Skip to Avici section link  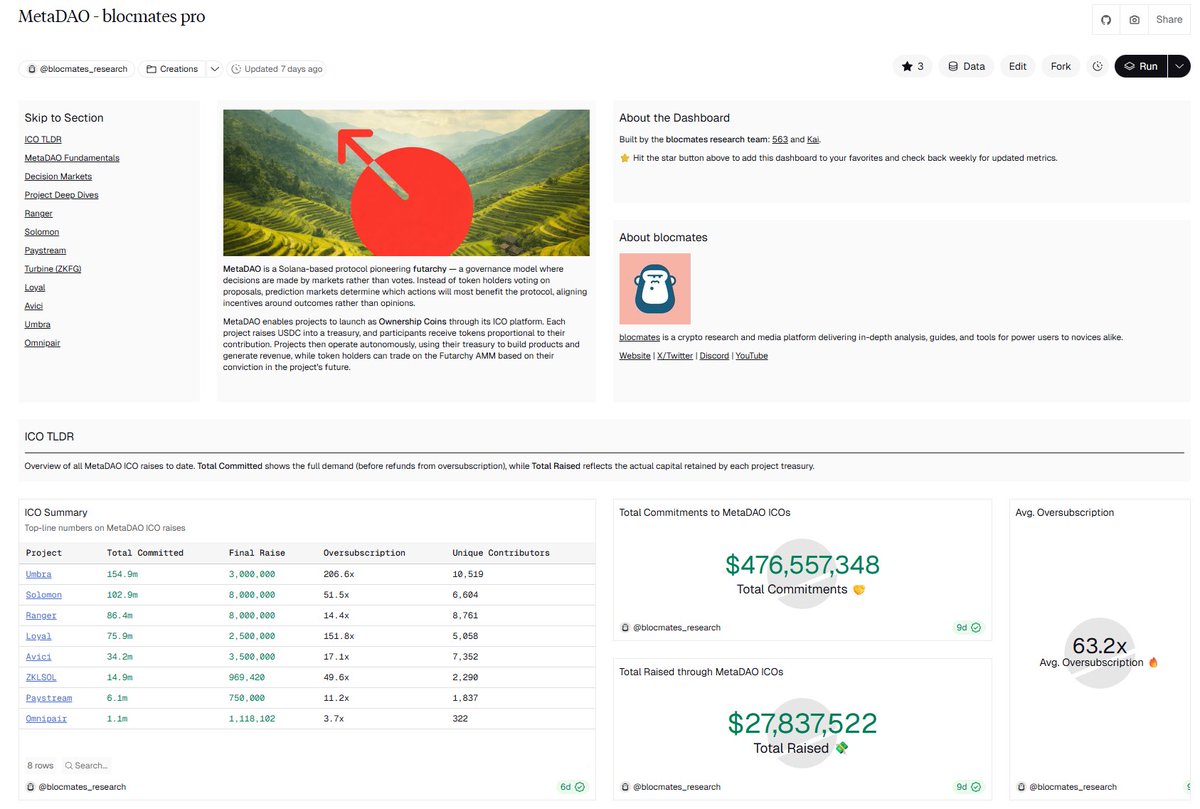pos(34,306)
